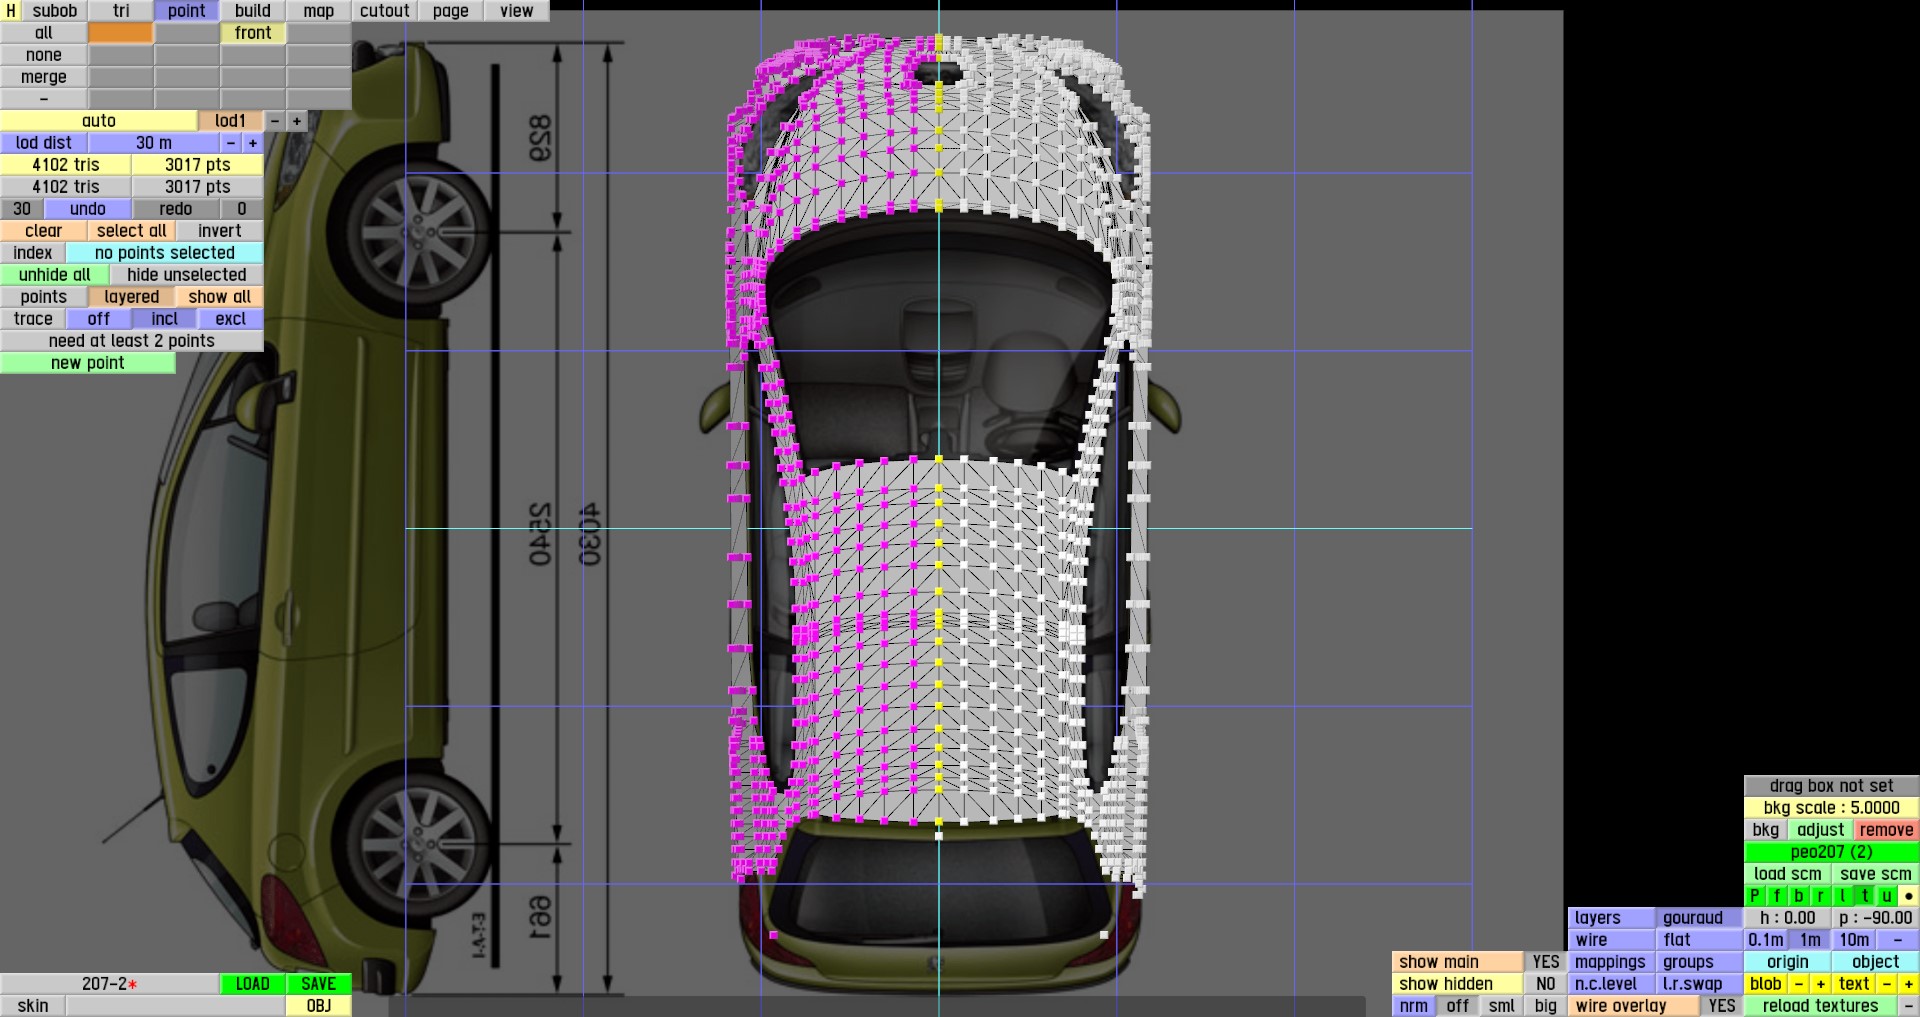This screenshot has height=1017, width=1920.
Task: Click the green LOAD button
Action: point(253,984)
